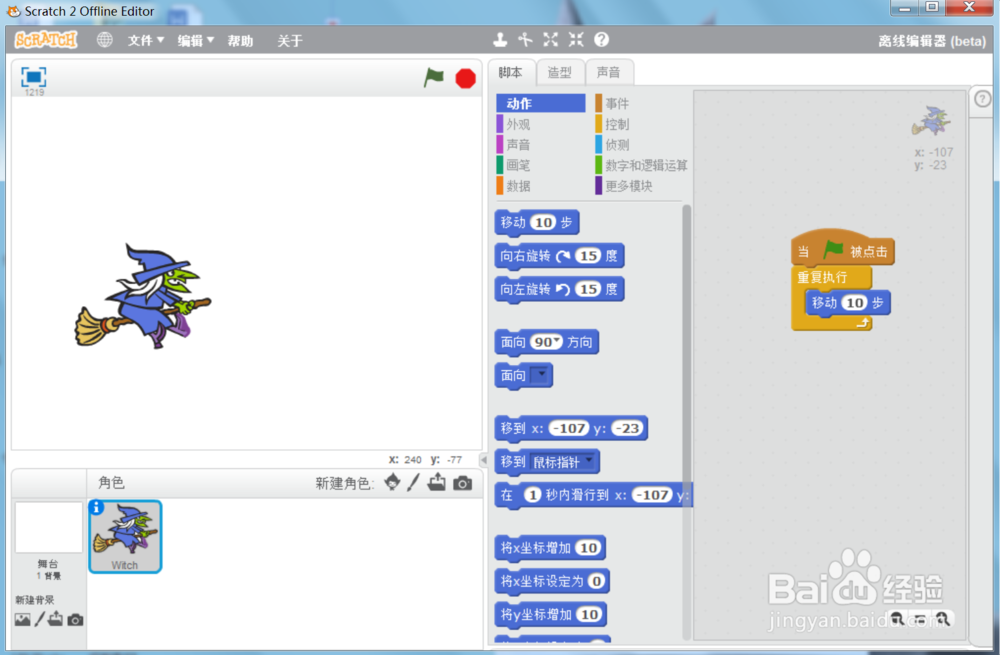Paint a new sprite with brush icon

413,483
